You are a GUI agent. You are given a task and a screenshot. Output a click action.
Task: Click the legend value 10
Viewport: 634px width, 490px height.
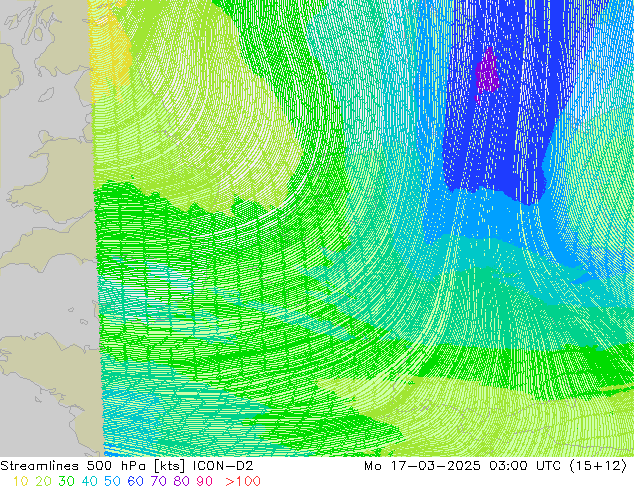[21, 482]
